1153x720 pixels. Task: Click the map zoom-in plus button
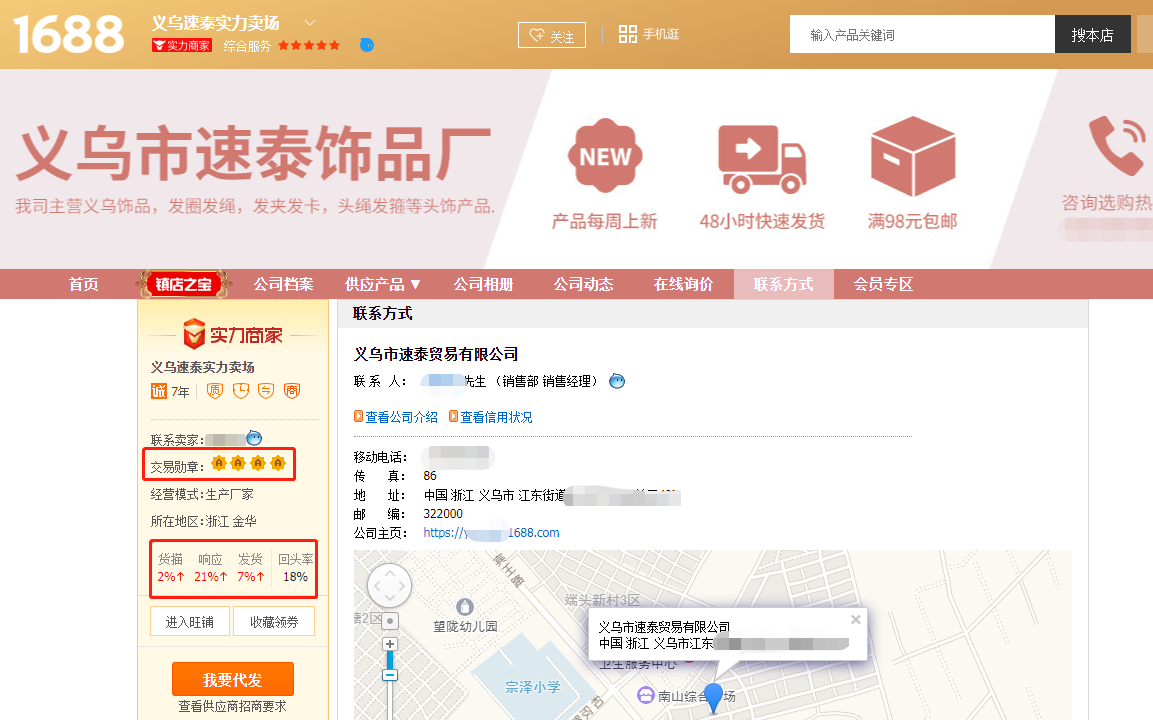click(x=390, y=644)
